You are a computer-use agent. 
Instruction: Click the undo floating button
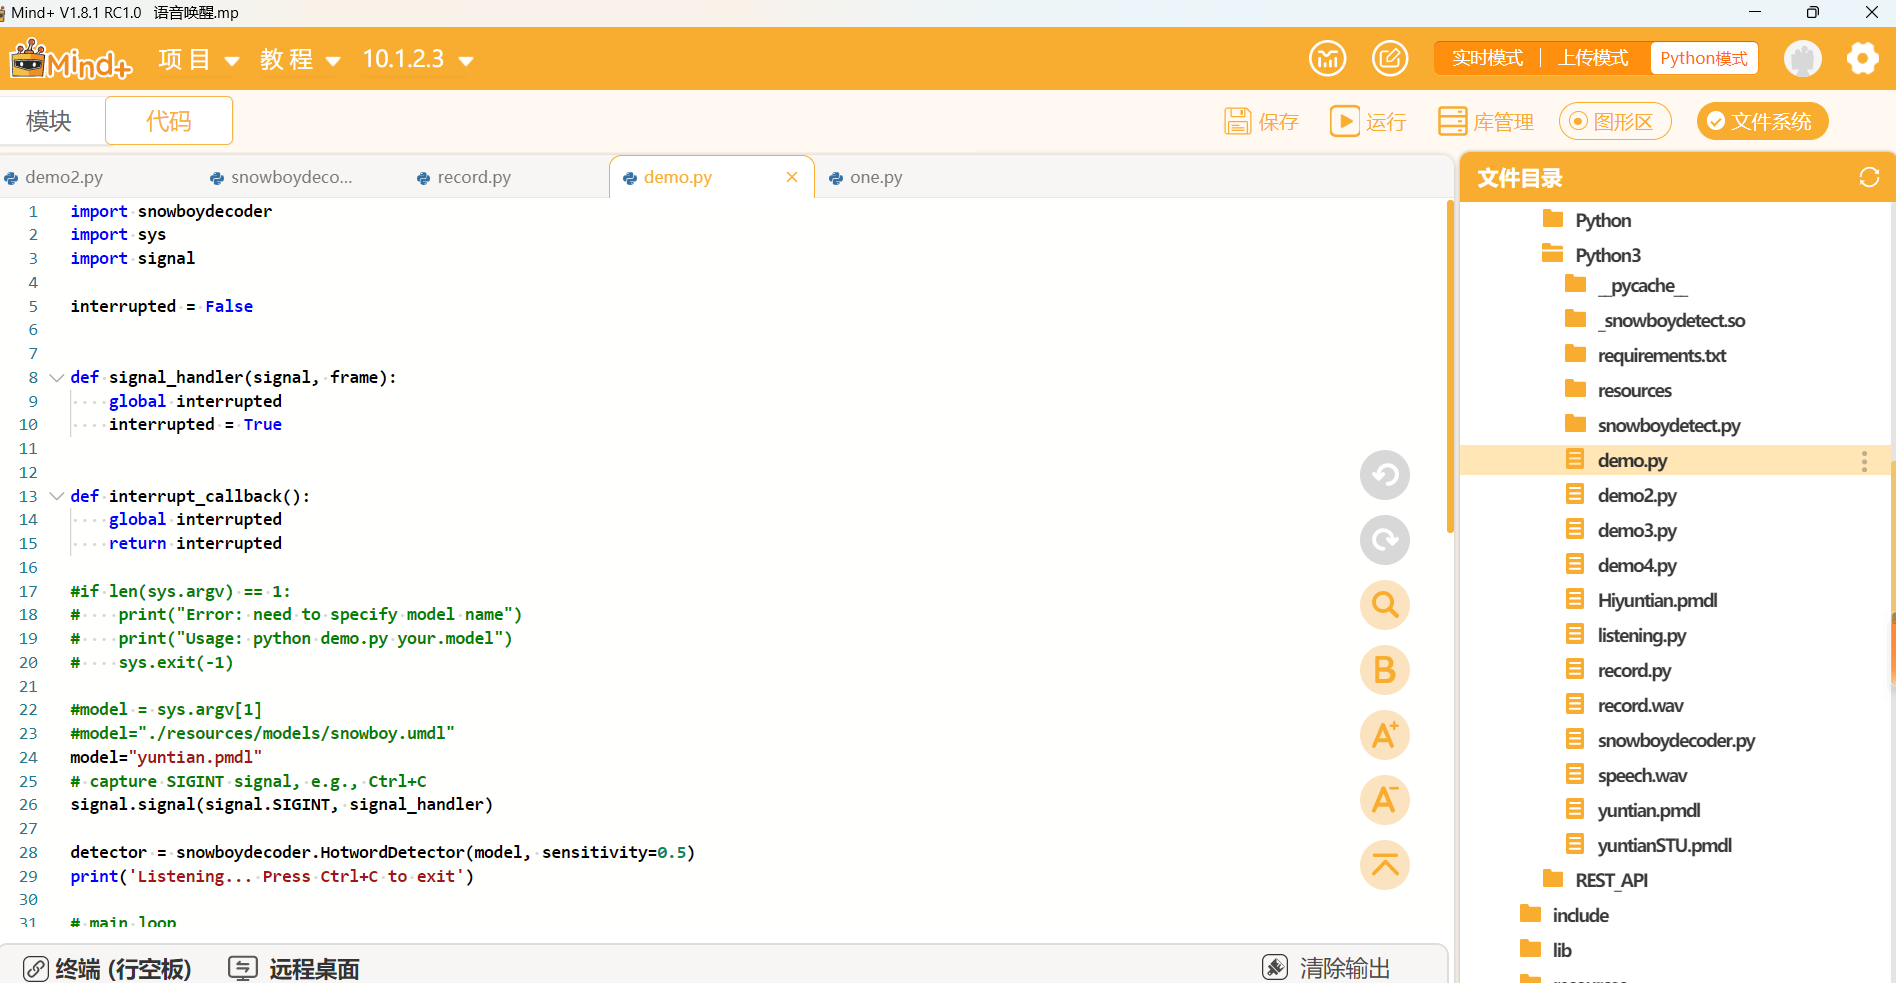coord(1385,475)
